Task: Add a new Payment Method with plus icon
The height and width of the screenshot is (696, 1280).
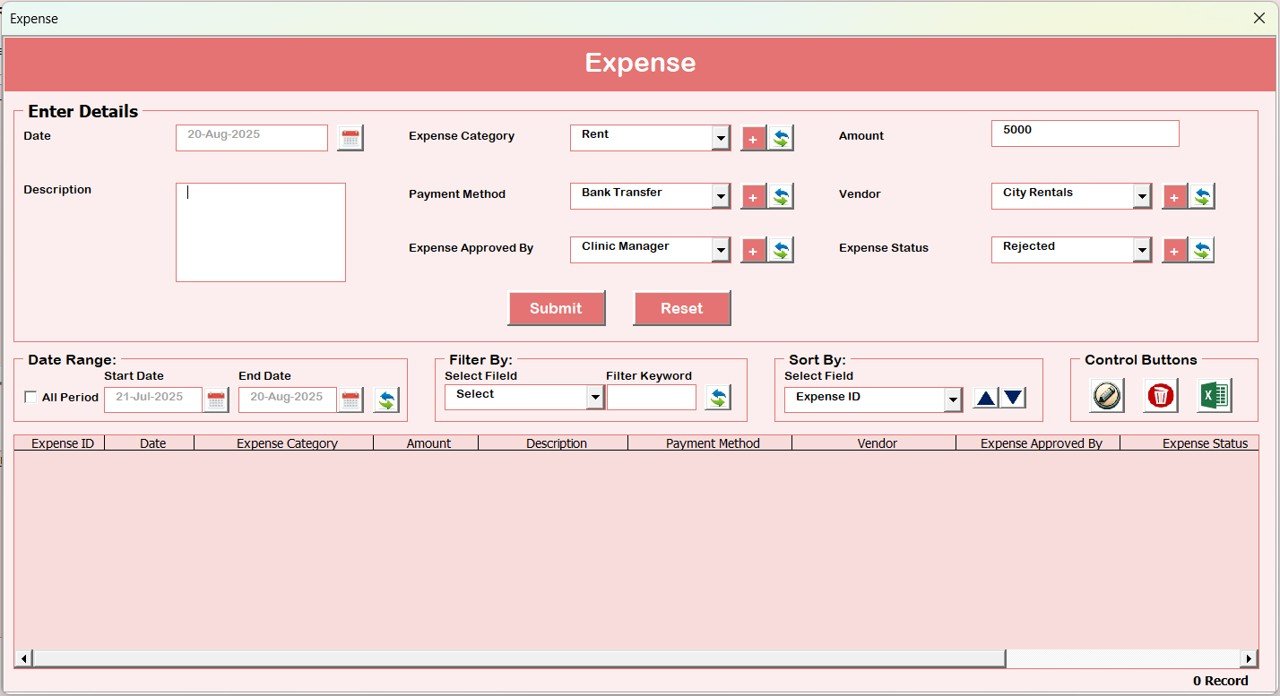Action: click(x=753, y=197)
